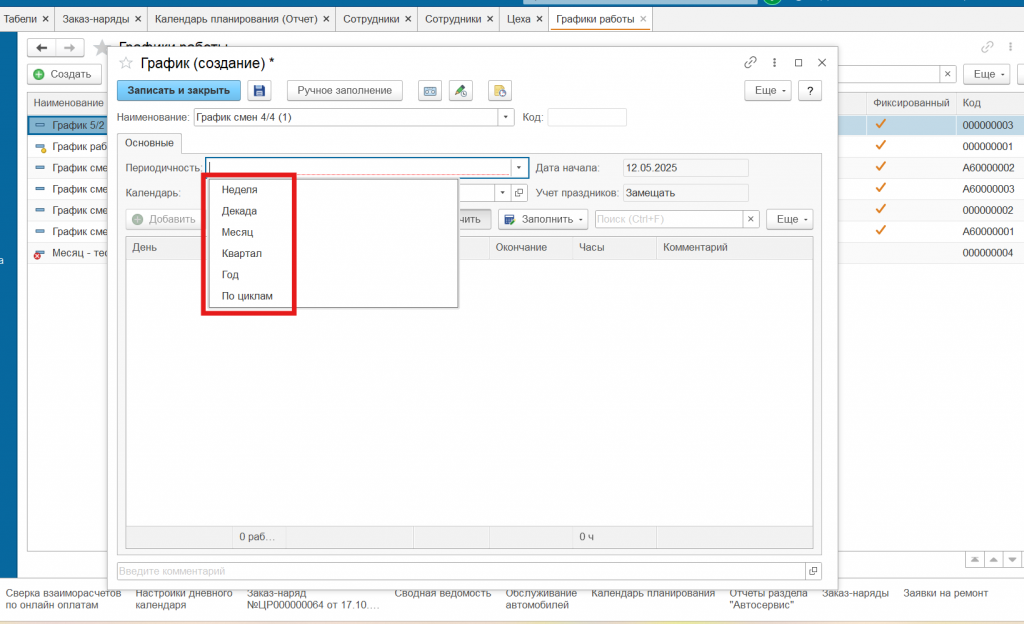Image resolution: width=1024 pixels, height=624 pixels.
Task: Choose the По циклам periodicity option
Action: click(247, 297)
